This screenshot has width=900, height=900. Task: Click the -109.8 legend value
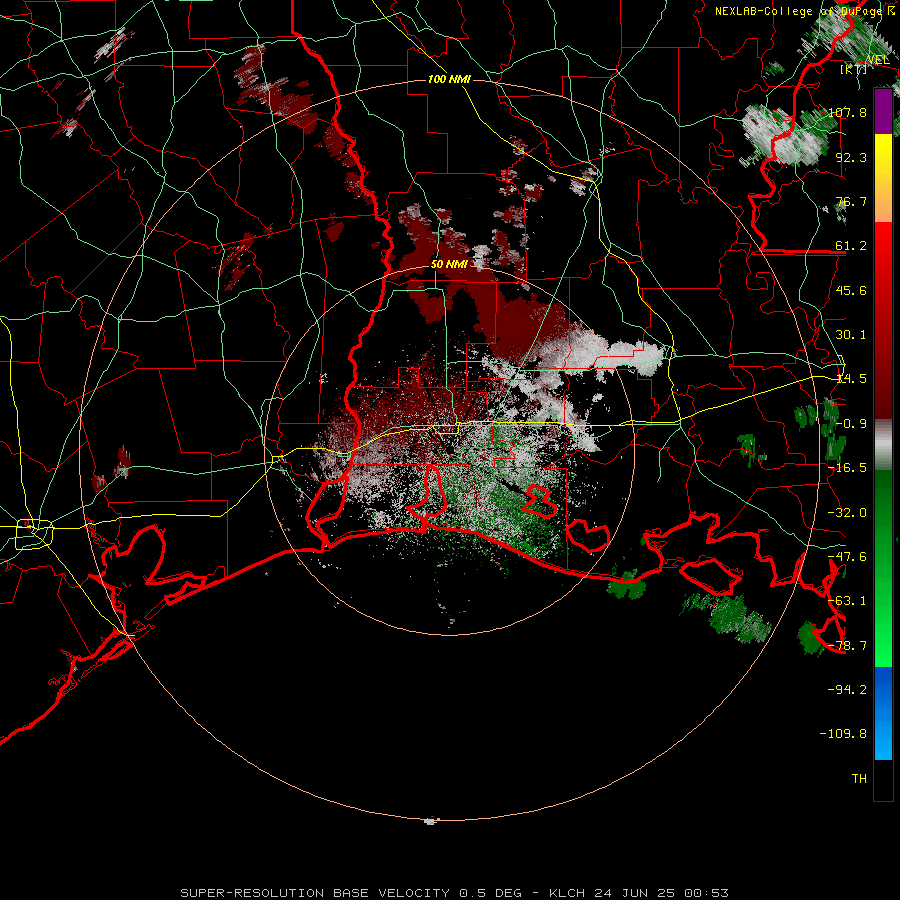843,734
